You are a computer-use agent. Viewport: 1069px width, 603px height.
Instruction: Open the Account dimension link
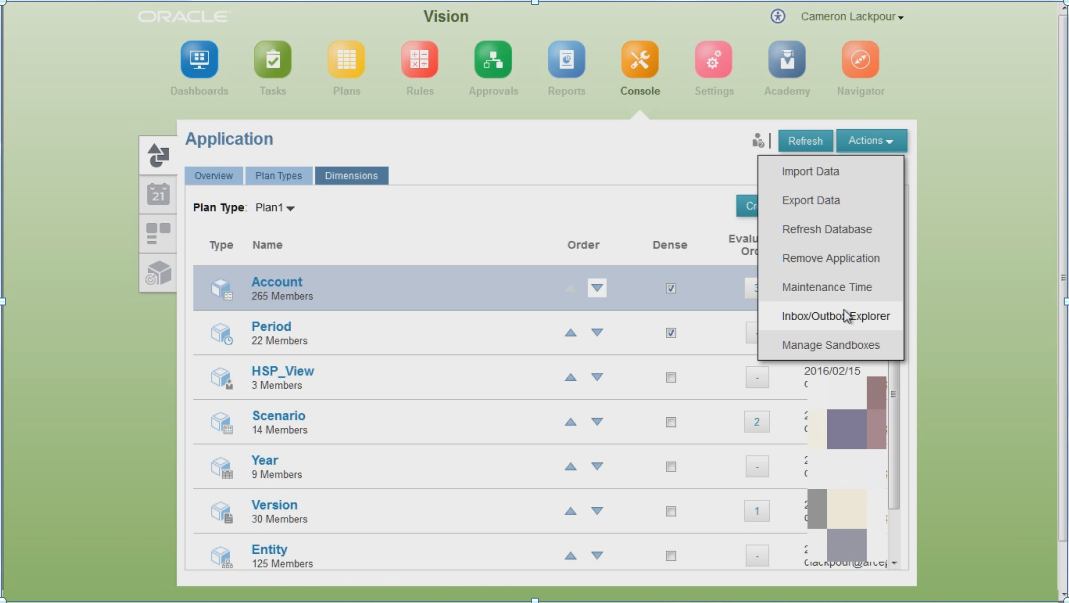pyautogui.click(x=276, y=282)
